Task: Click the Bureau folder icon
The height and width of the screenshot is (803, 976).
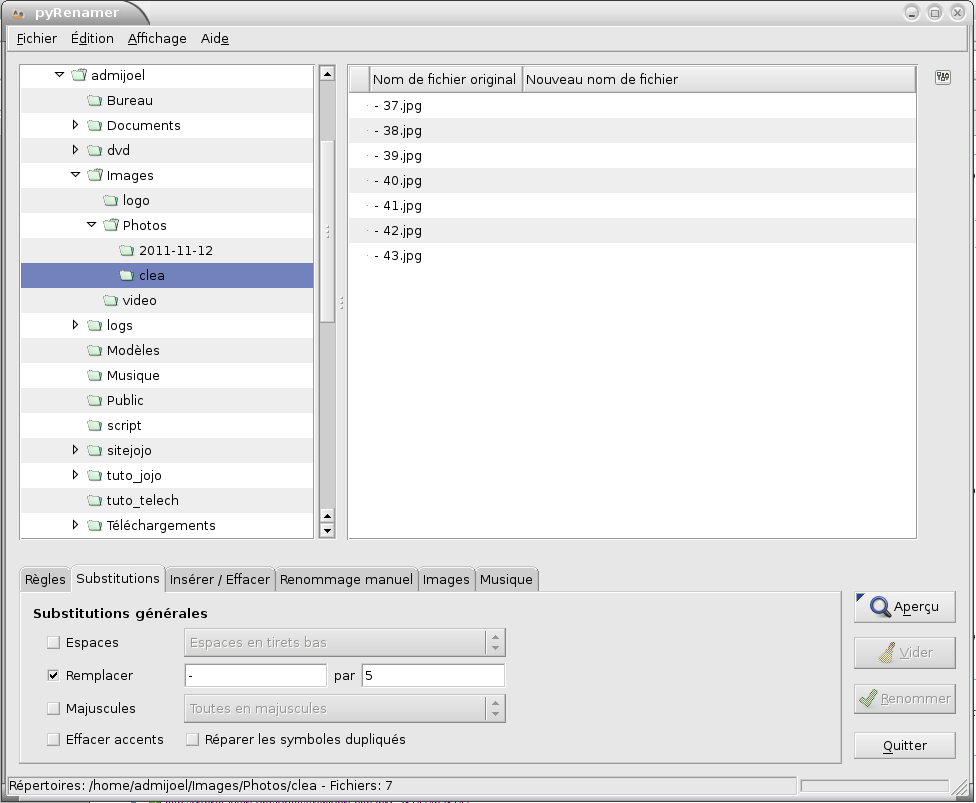Action: (94, 101)
